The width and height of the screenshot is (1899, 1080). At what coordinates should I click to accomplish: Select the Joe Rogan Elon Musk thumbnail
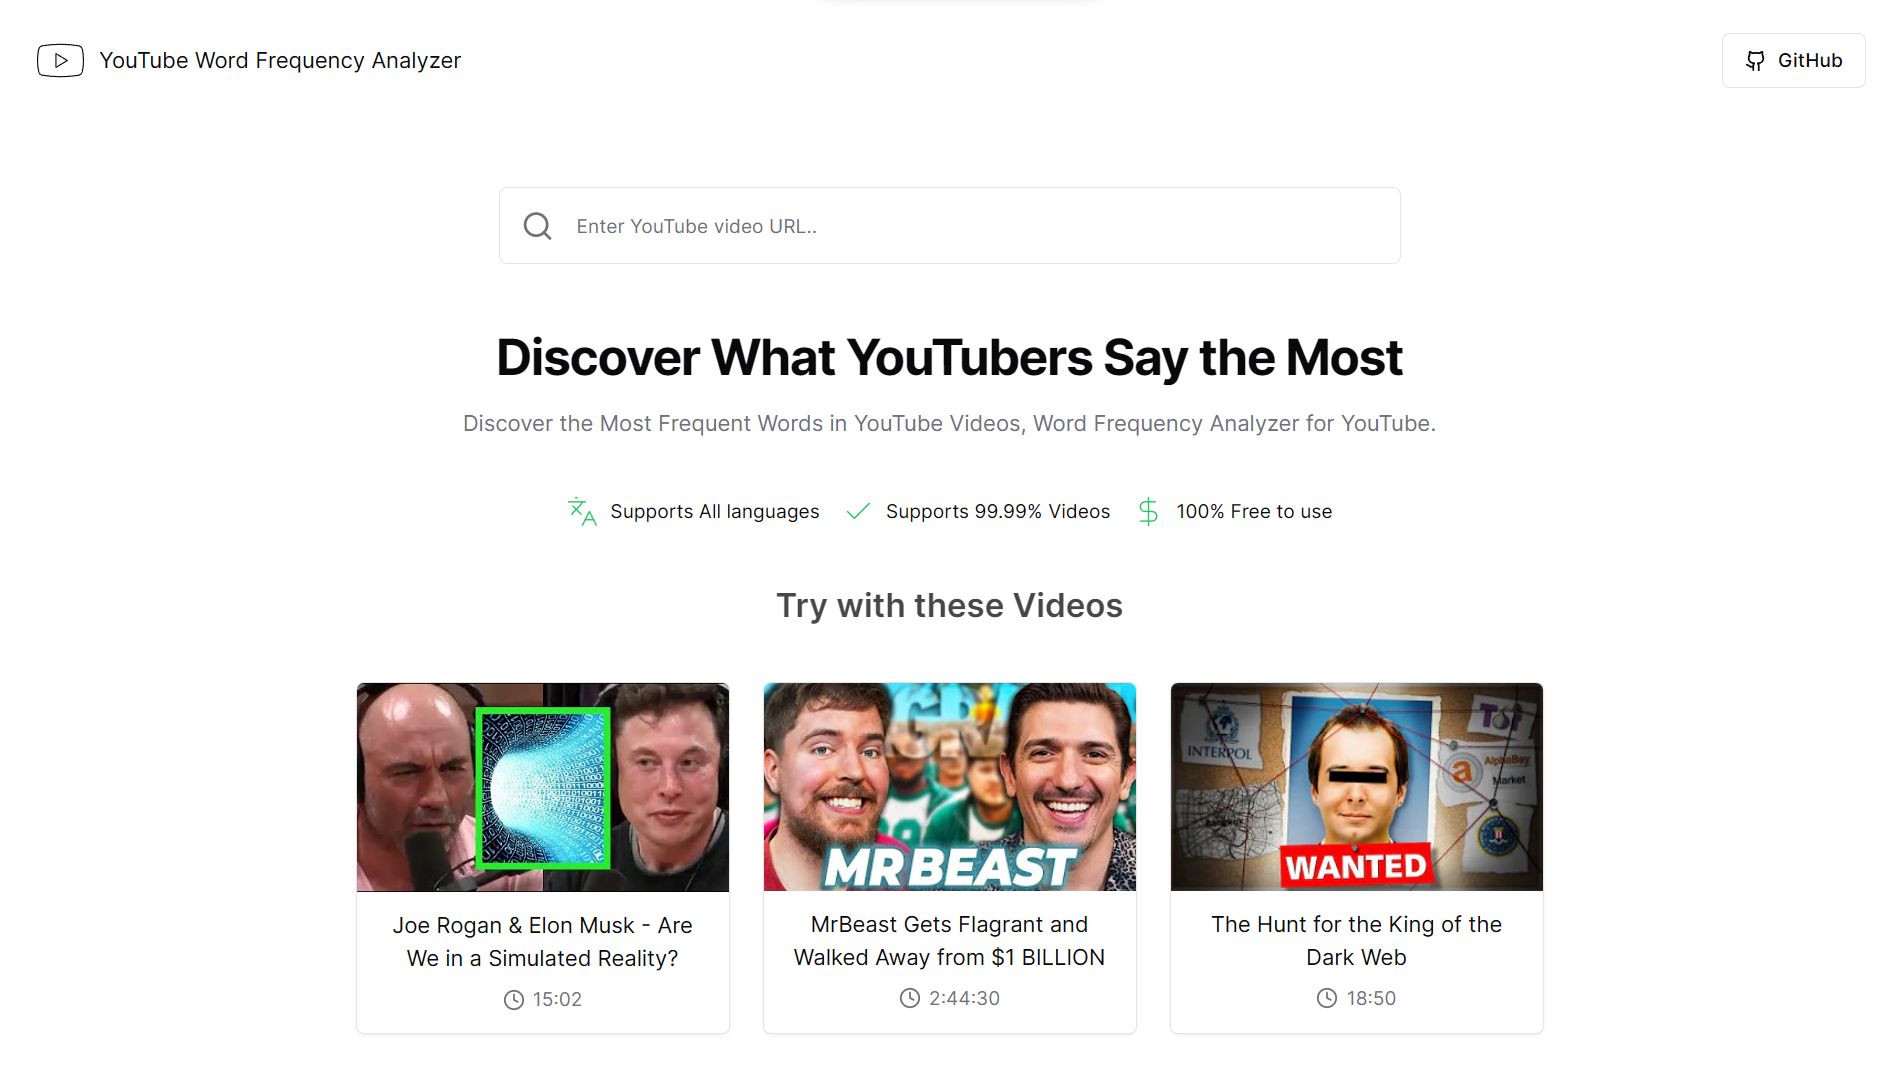tap(543, 787)
